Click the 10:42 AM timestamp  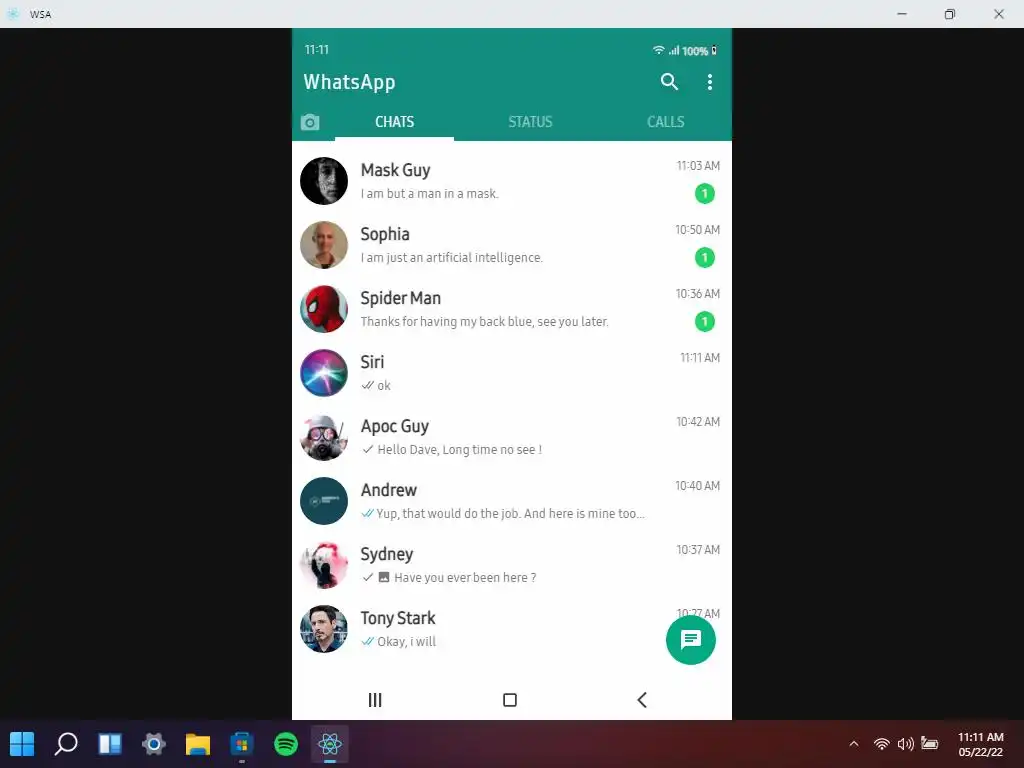pyautogui.click(x=698, y=422)
